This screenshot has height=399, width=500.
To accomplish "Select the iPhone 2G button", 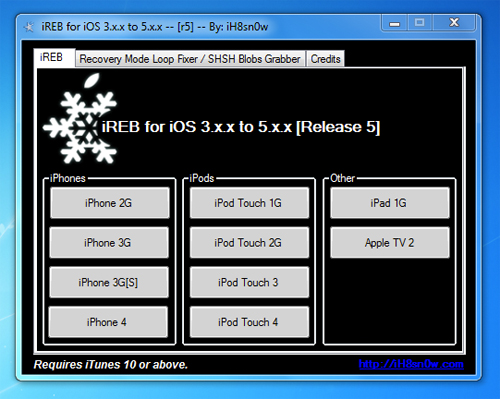I will [110, 203].
